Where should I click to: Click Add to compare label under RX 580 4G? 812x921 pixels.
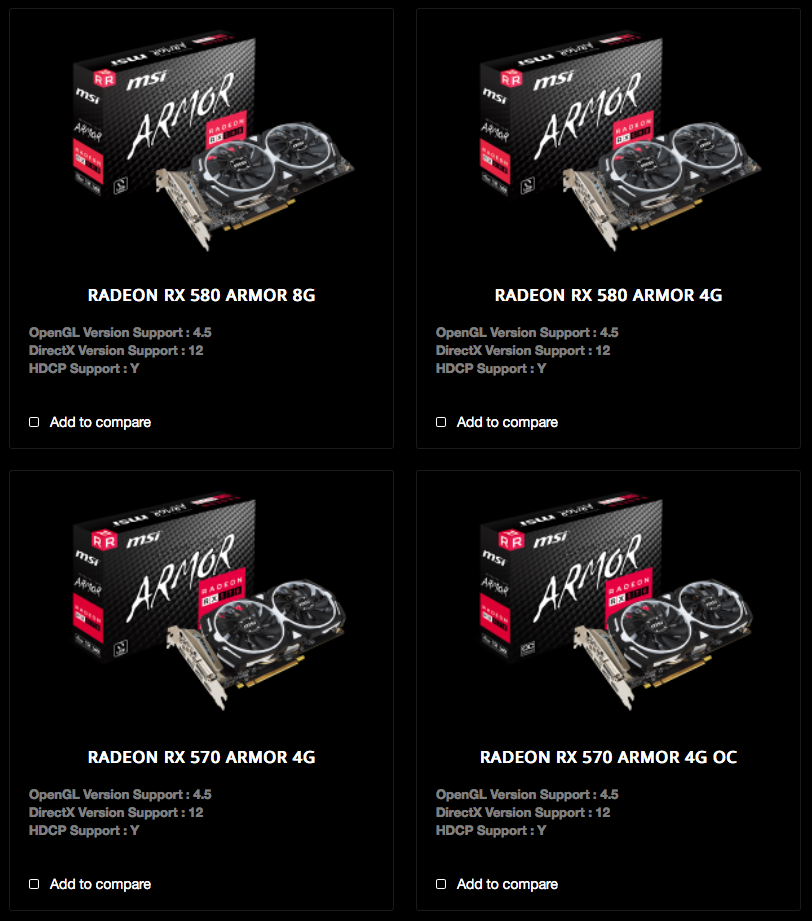508,422
